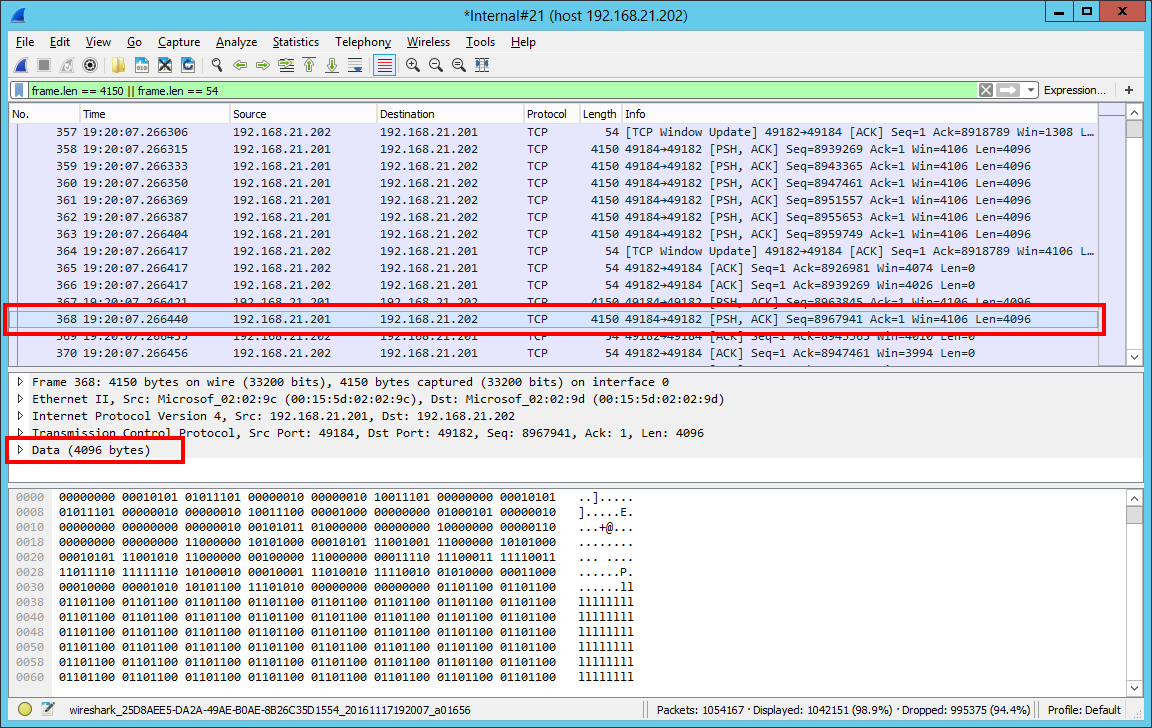Add a filter button with plus
Image resolution: width=1152 pixels, height=728 pixels.
[x=1129, y=90]
